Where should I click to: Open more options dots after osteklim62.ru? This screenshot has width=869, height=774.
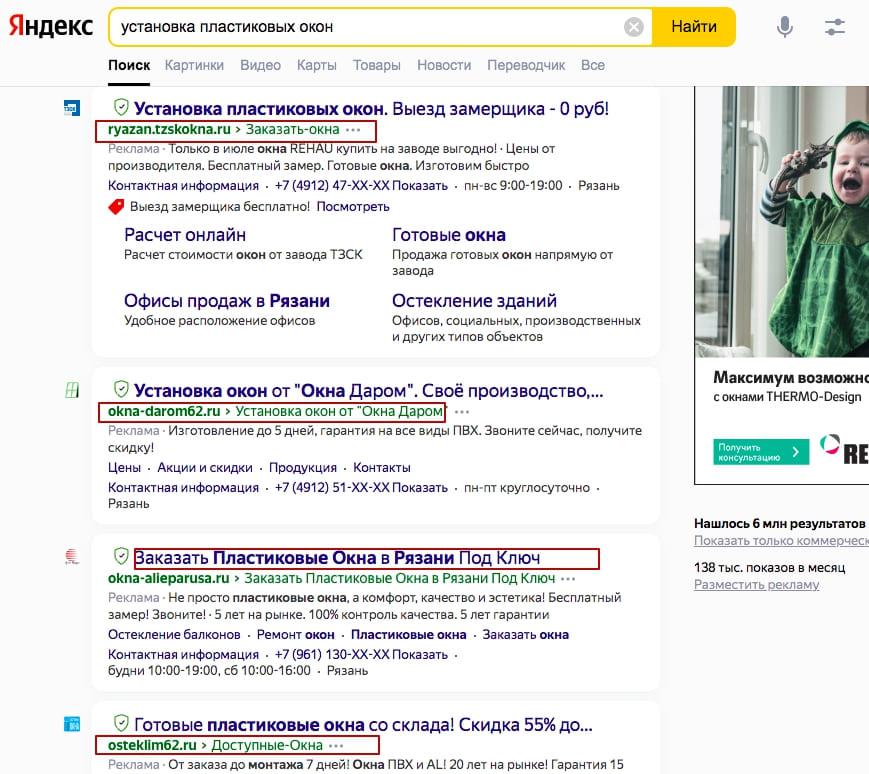click(336, 746)
